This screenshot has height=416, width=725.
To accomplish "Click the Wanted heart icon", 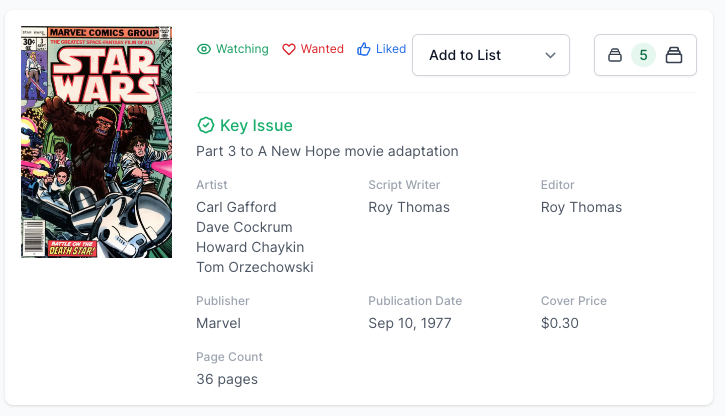I will pyautogui.click(x=289, y=49).
